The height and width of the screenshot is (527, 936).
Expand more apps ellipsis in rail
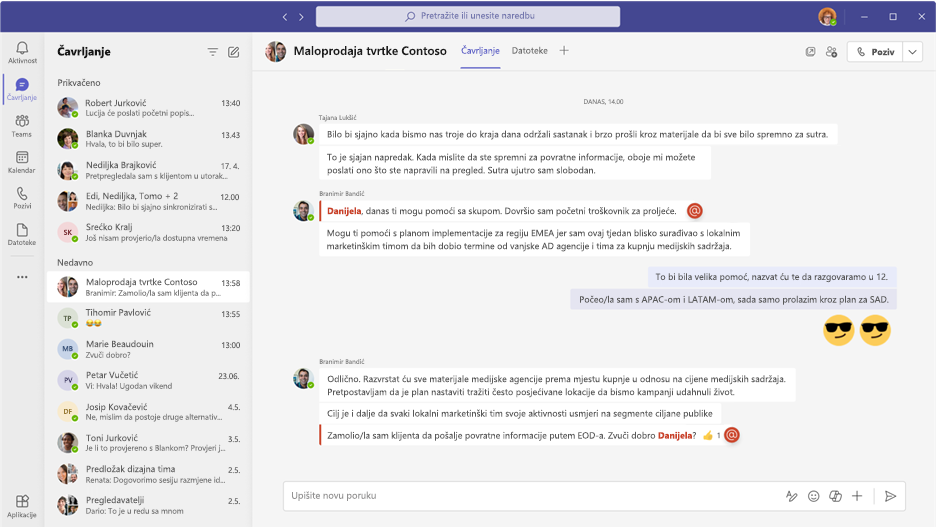coord(22,277)
